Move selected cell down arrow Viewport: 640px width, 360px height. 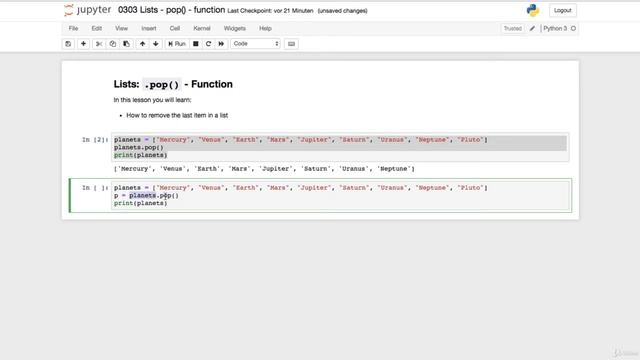[x=156, y=44]
